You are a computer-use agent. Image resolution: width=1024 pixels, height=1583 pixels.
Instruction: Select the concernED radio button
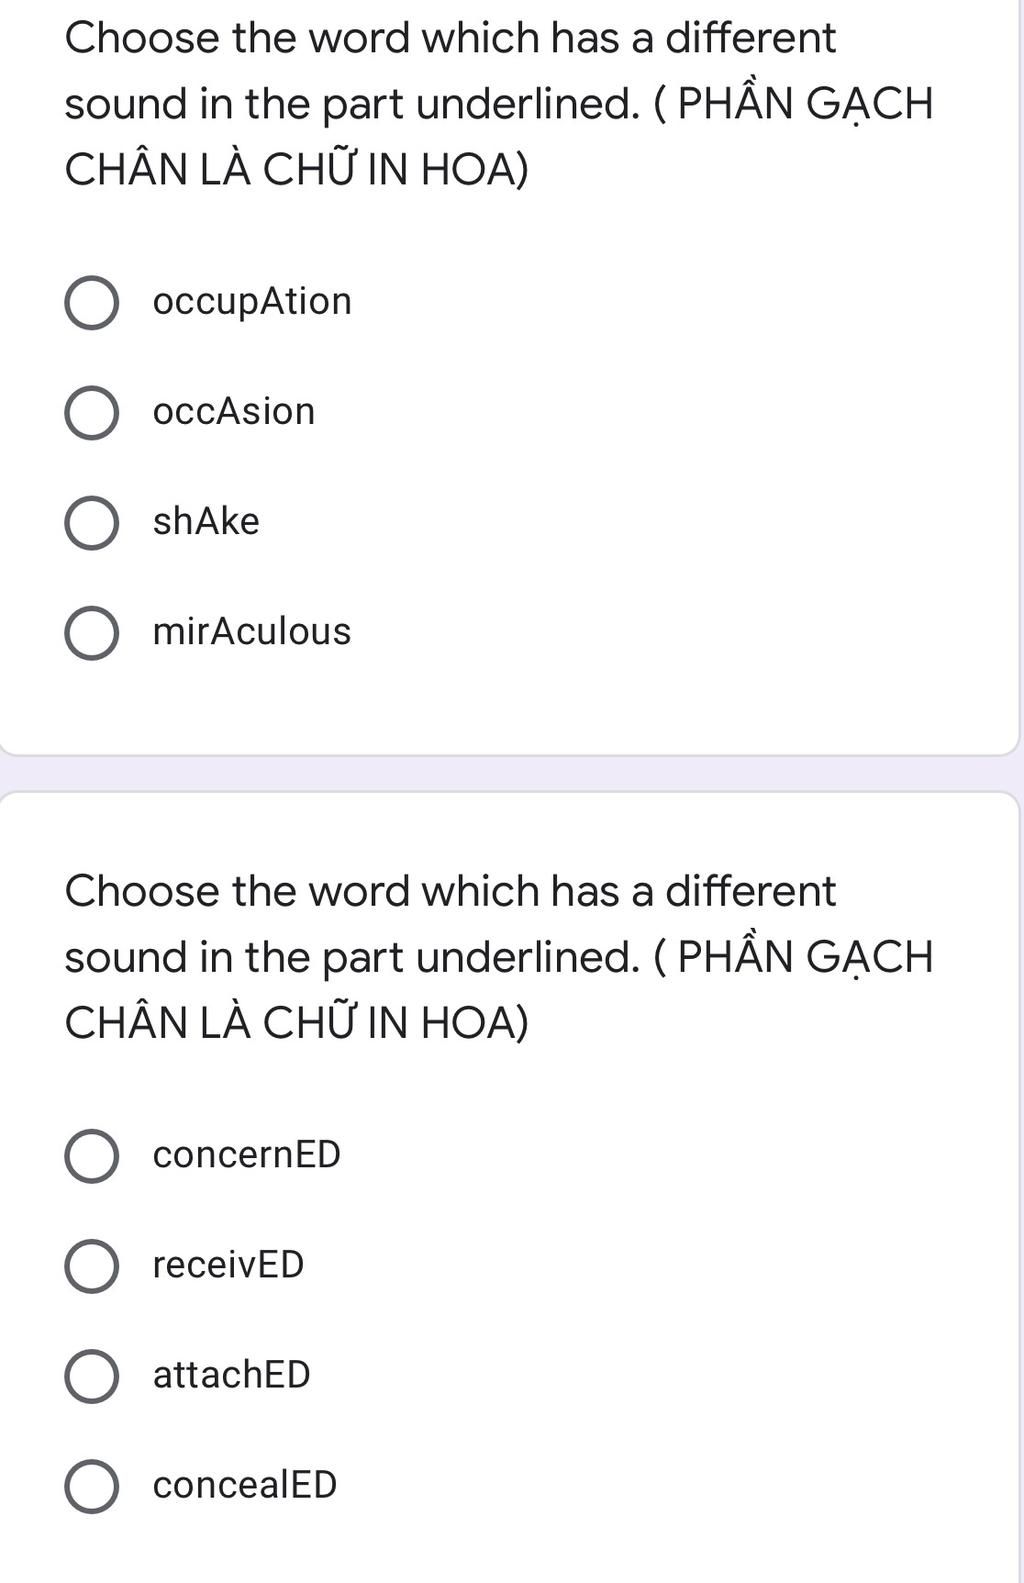coord(92,1156)
